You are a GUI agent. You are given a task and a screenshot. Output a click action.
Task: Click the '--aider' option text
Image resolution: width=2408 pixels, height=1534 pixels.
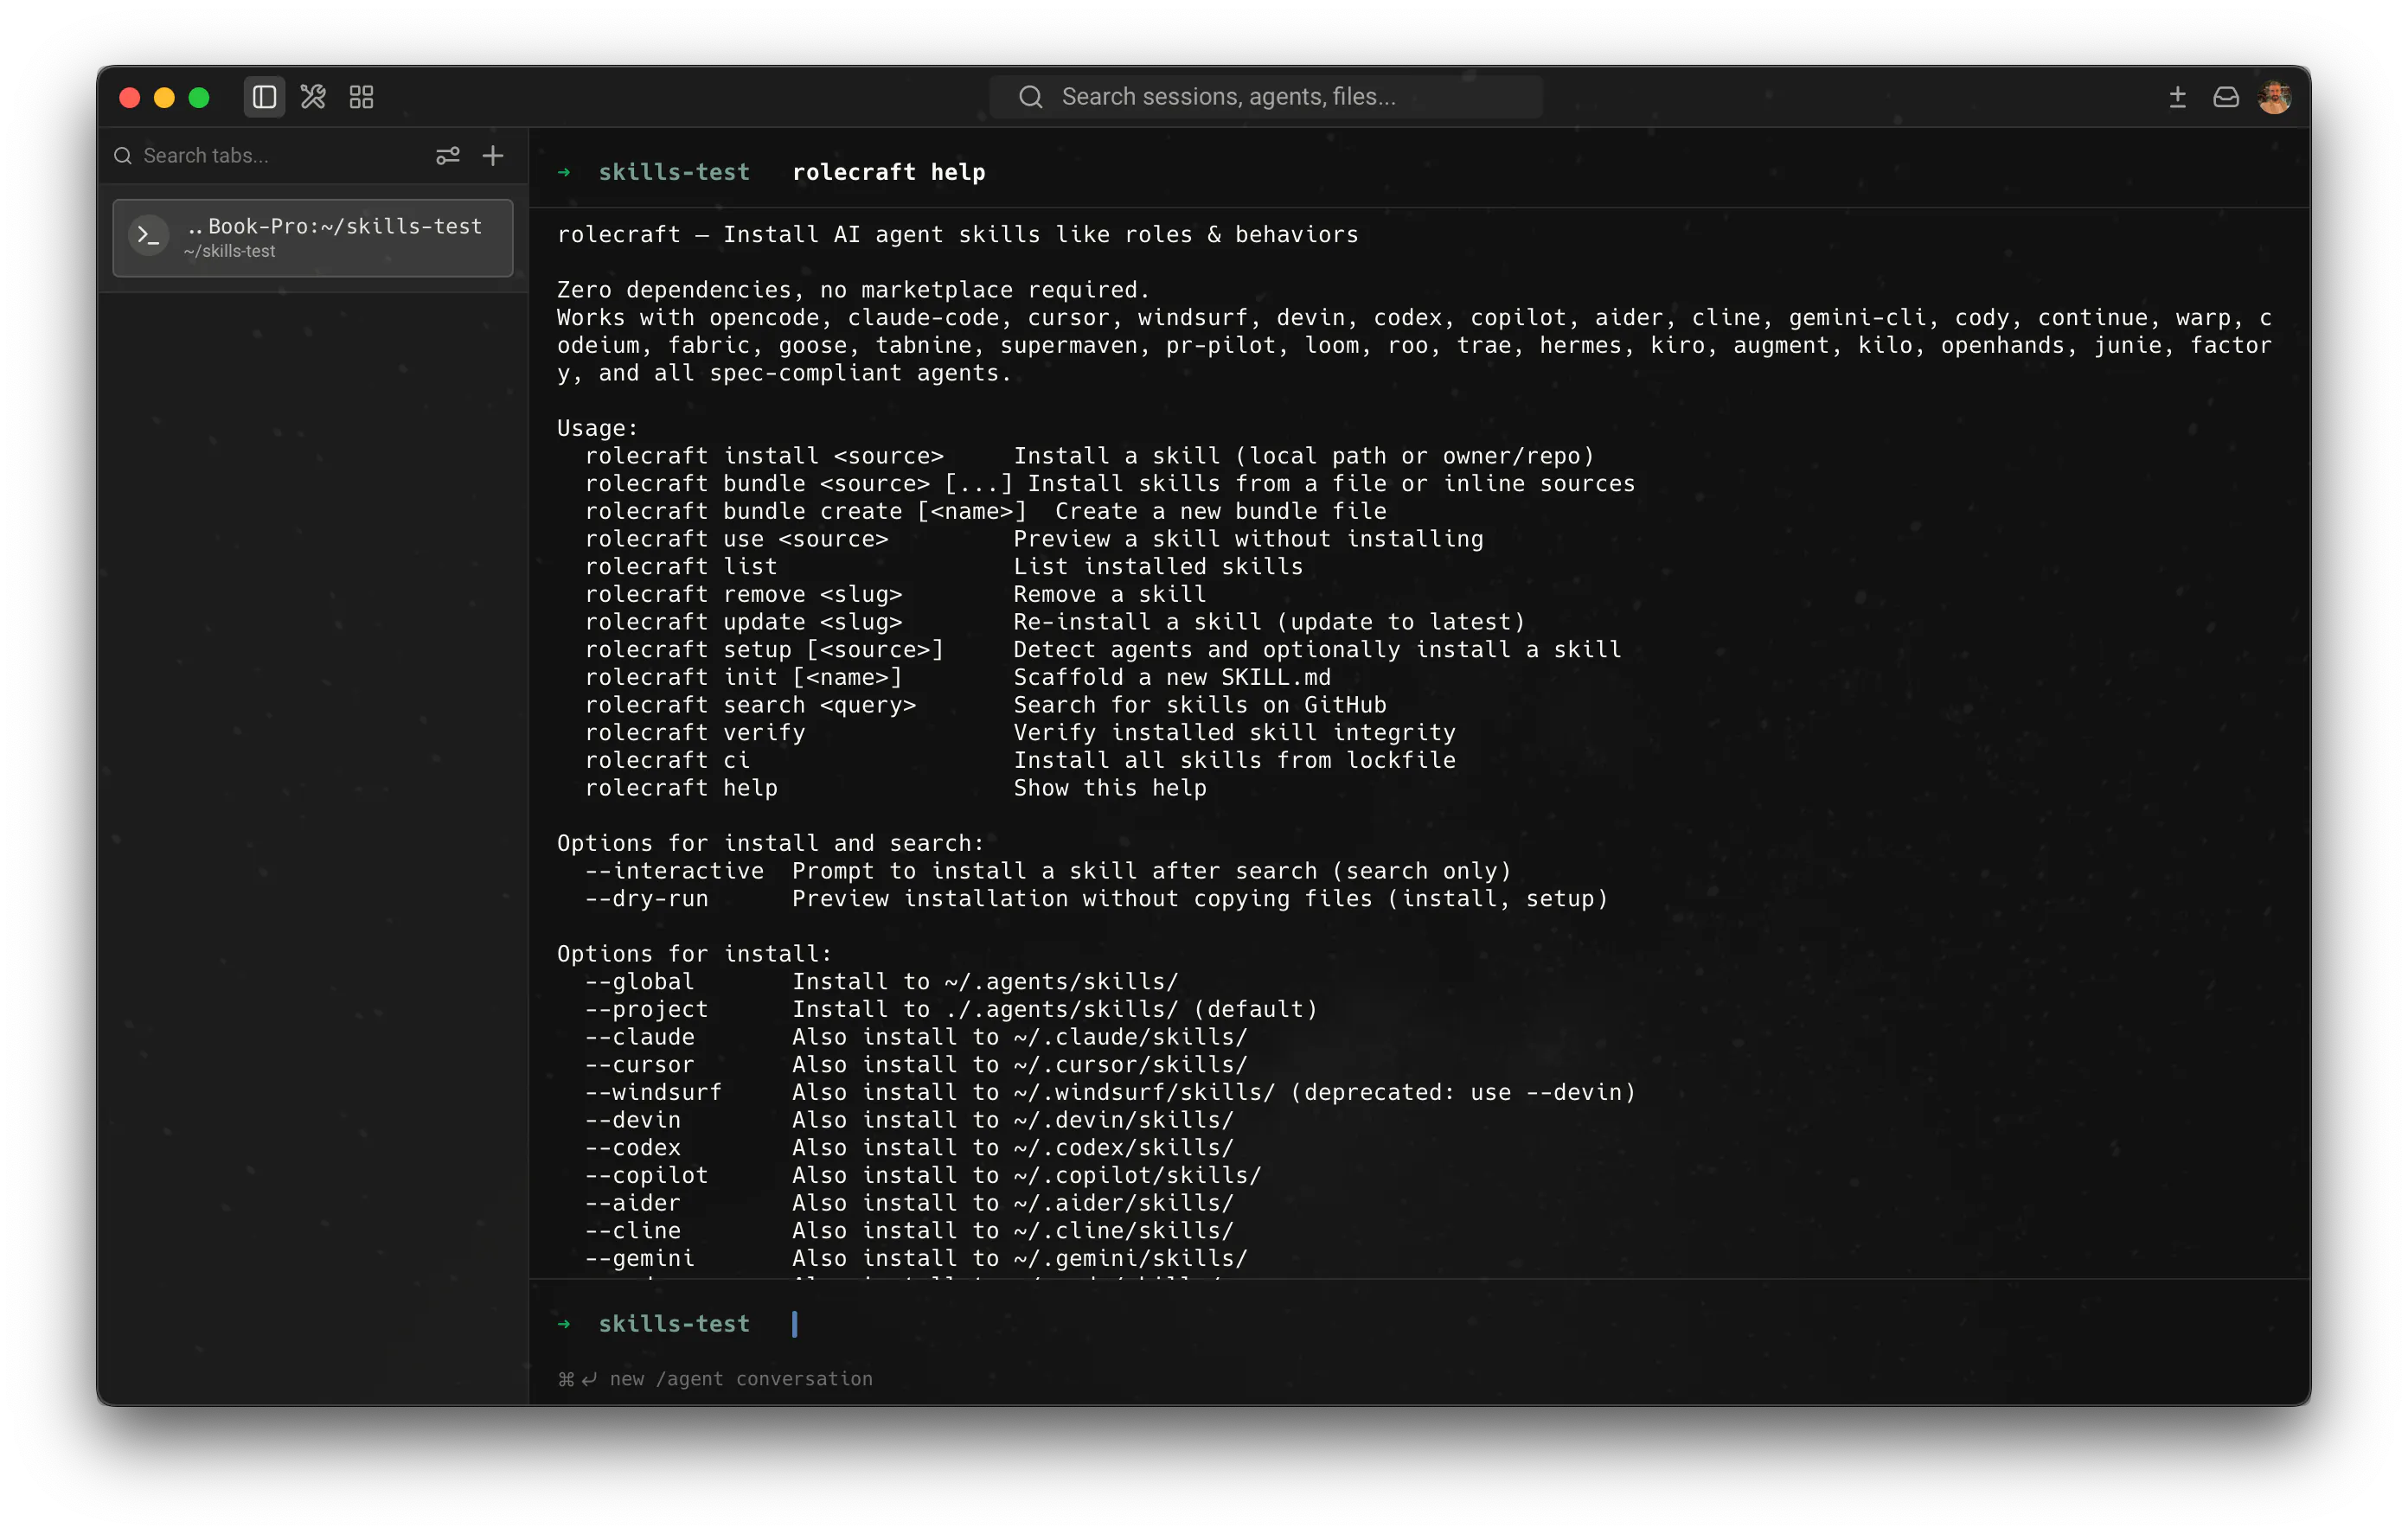(x=632, y=1203)
